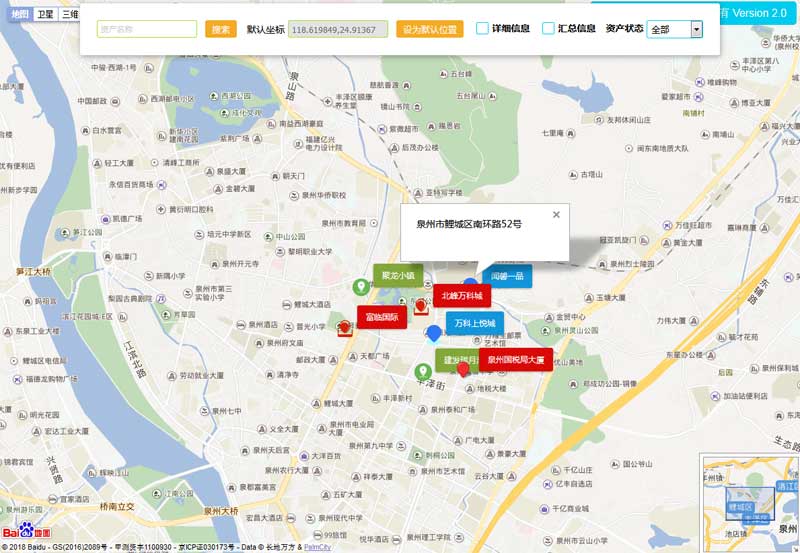
Task: Click the blue pin marker left of 万科上悦城
Action: (434, 333)
